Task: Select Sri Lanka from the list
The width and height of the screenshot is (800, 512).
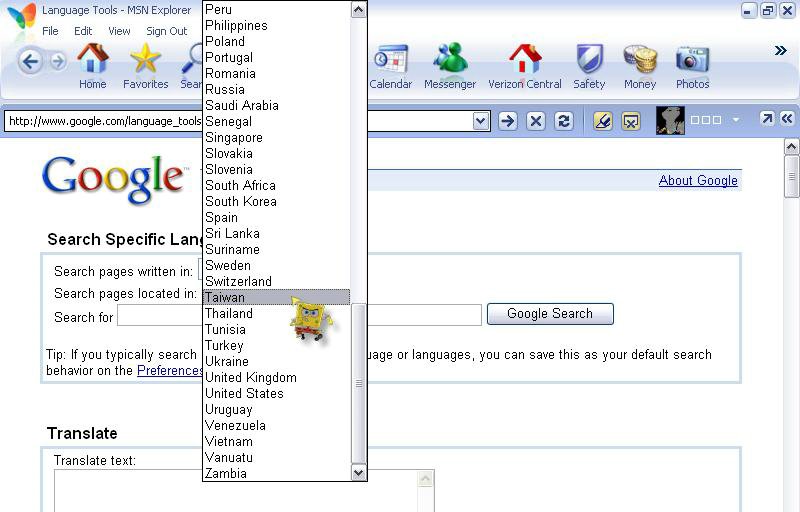Action: point(276,234)
